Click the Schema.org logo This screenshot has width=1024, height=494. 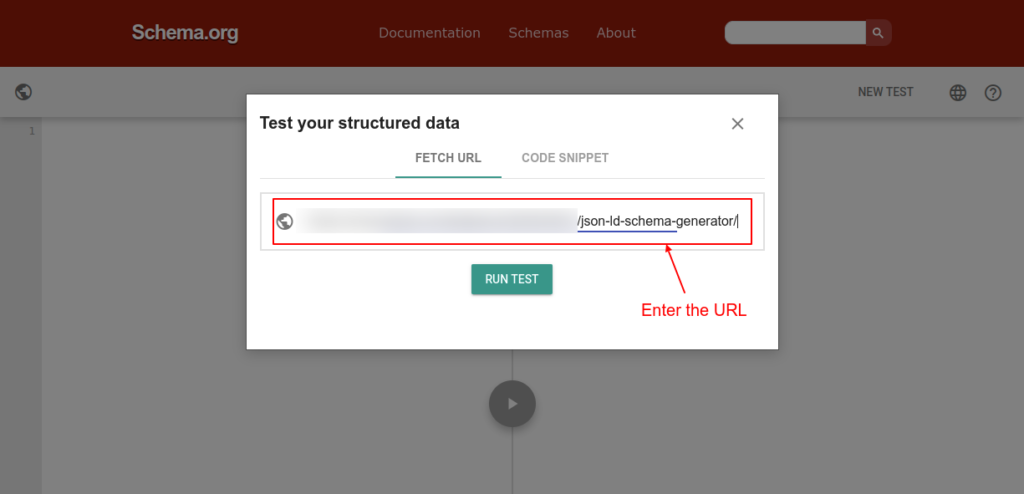pos(185,33)
